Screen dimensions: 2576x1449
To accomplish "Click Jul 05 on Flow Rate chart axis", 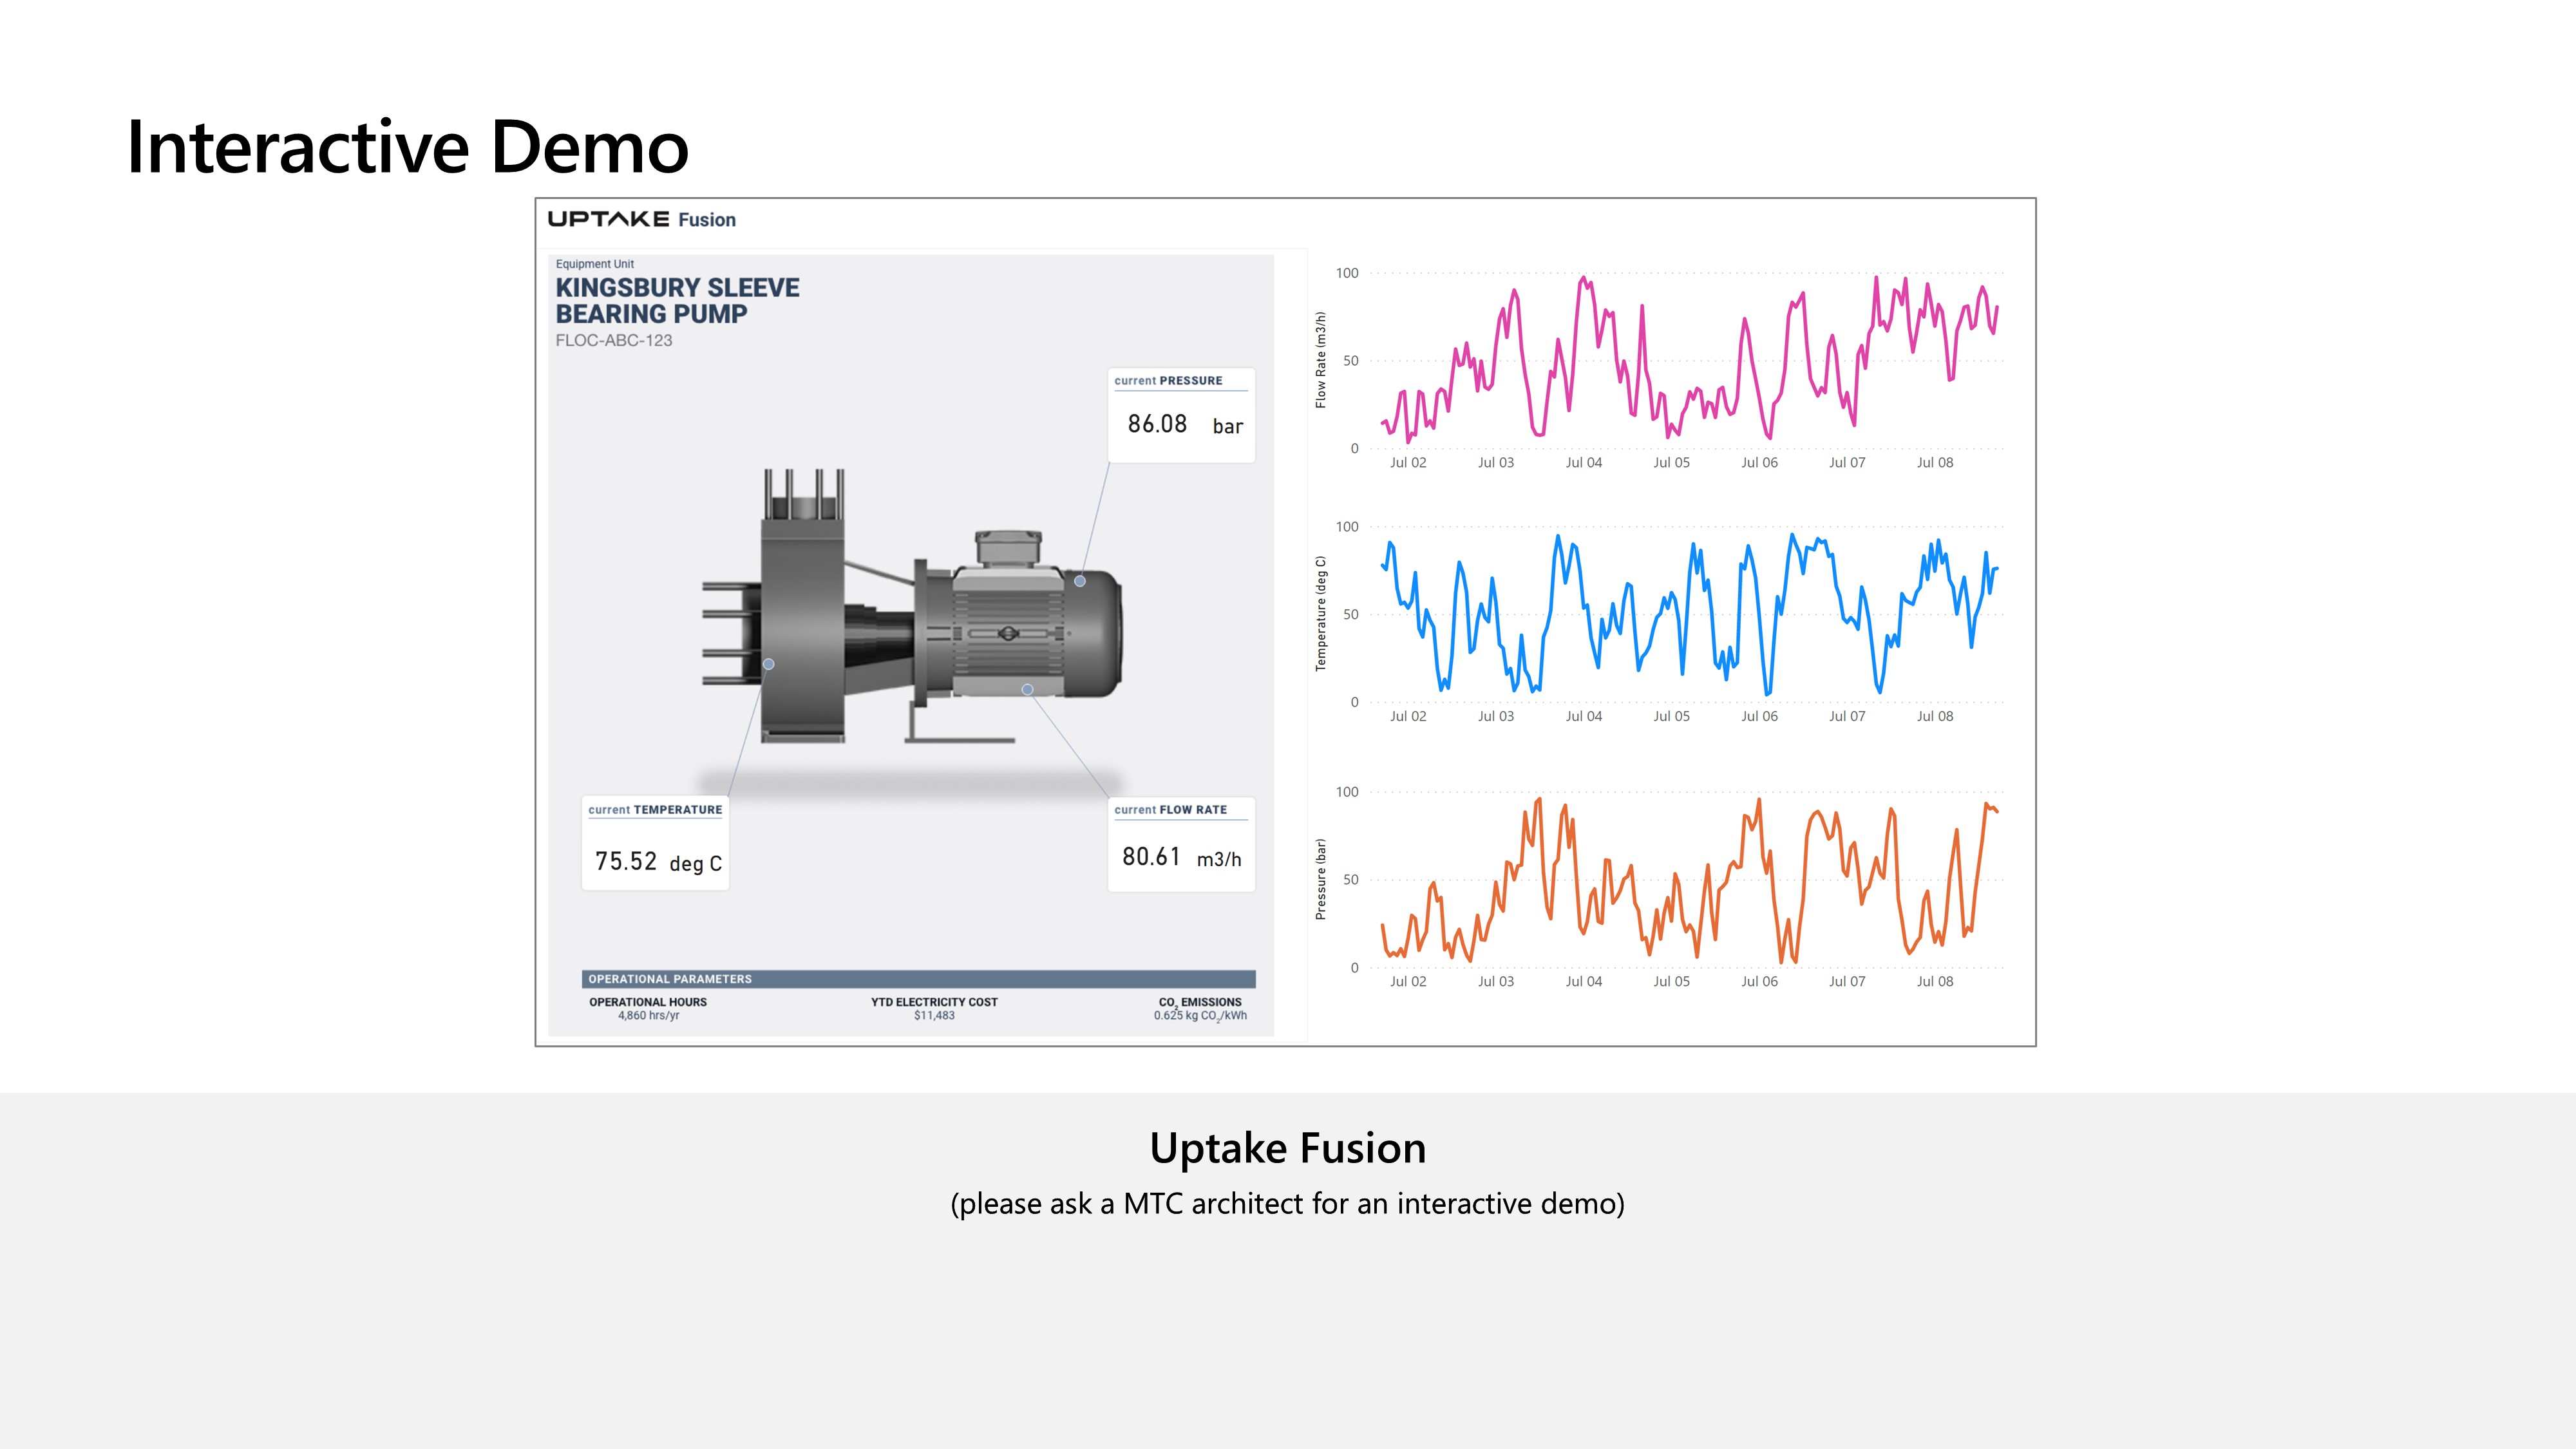I will coord(1671,463).
